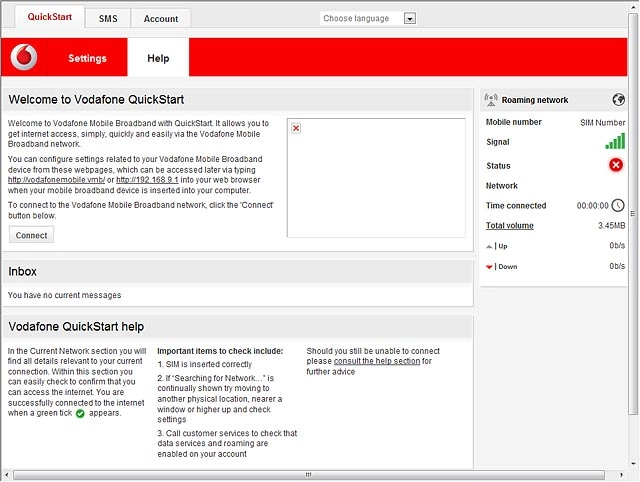Open the http://192.168.9.1 link
640x482 pixels.
coord(147,180)
